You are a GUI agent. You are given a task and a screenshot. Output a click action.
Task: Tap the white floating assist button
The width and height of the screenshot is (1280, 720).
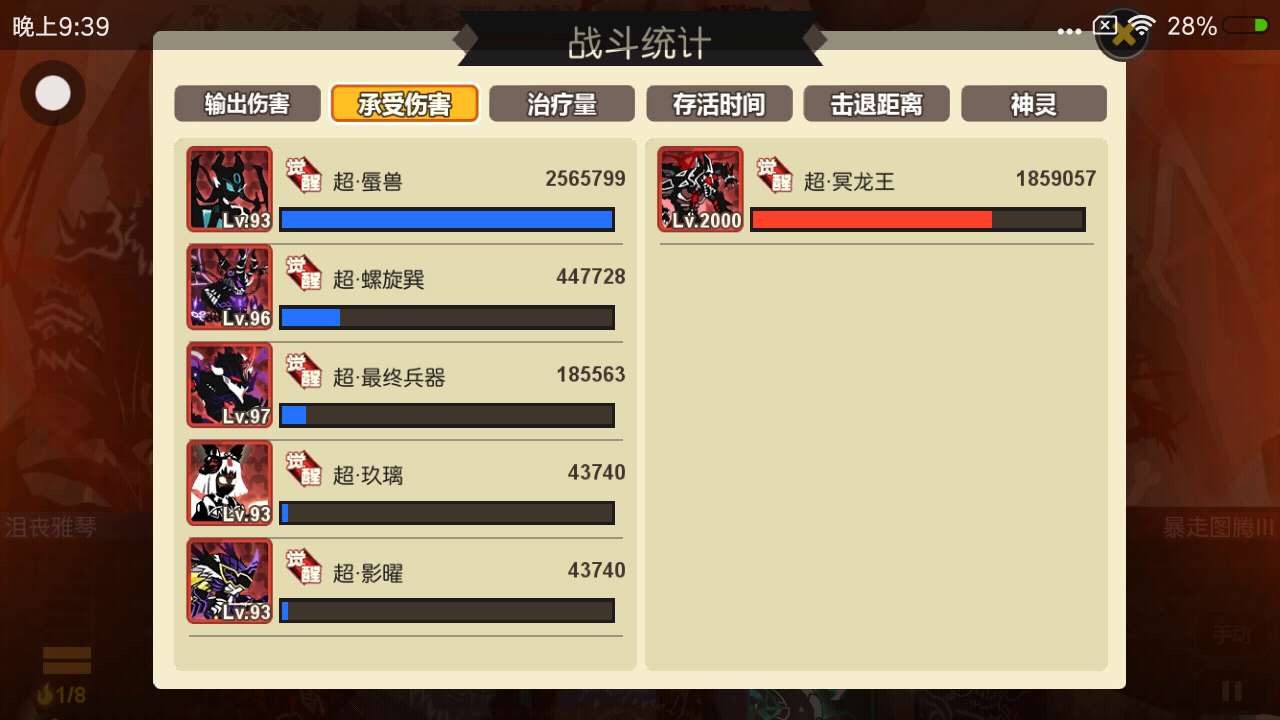53,93
